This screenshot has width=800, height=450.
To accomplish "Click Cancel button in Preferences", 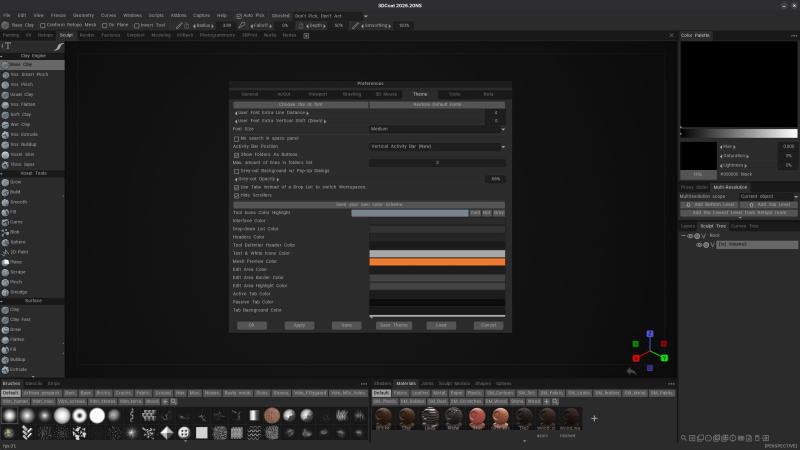I will (x=488, y=326).
